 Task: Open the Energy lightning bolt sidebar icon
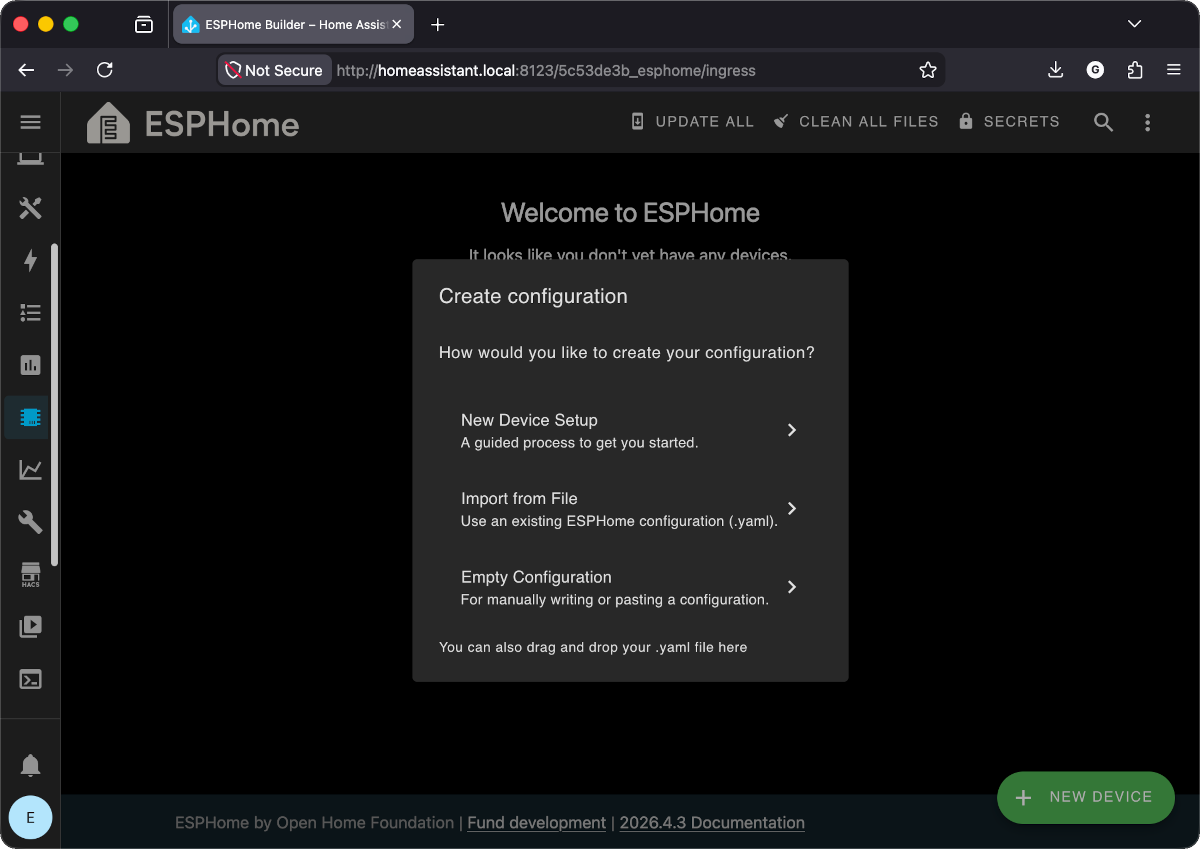30,261
